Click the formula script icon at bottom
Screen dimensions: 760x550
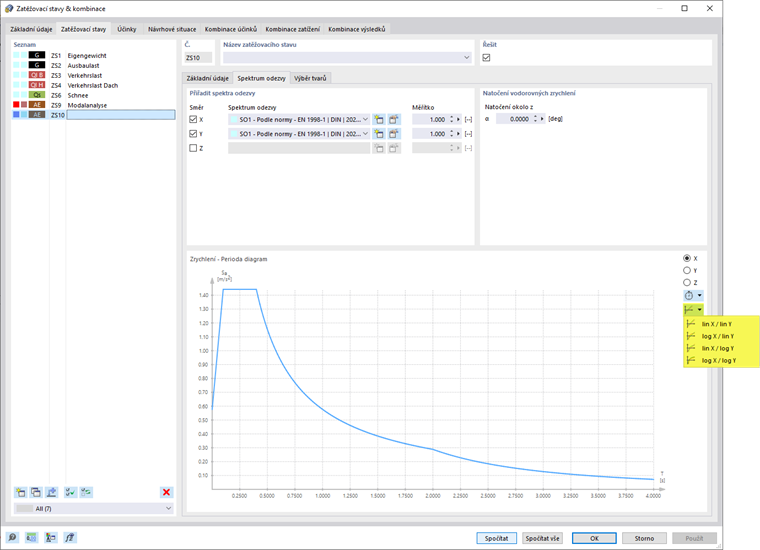click(70, 537)
